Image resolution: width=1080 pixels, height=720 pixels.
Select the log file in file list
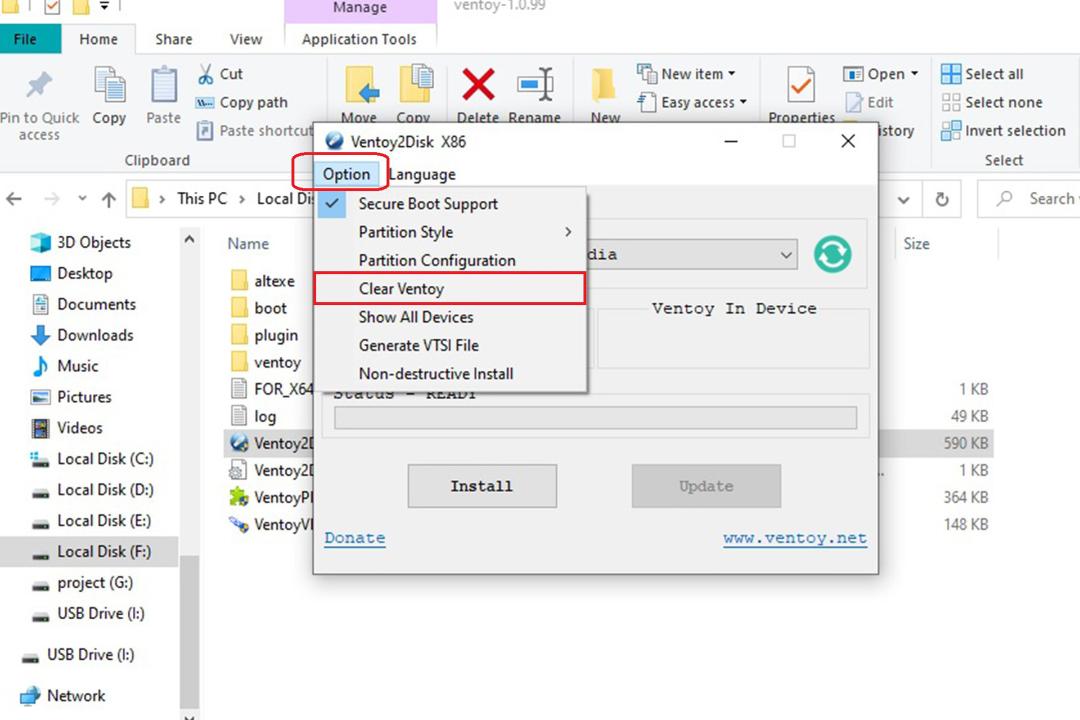(253, 416)
